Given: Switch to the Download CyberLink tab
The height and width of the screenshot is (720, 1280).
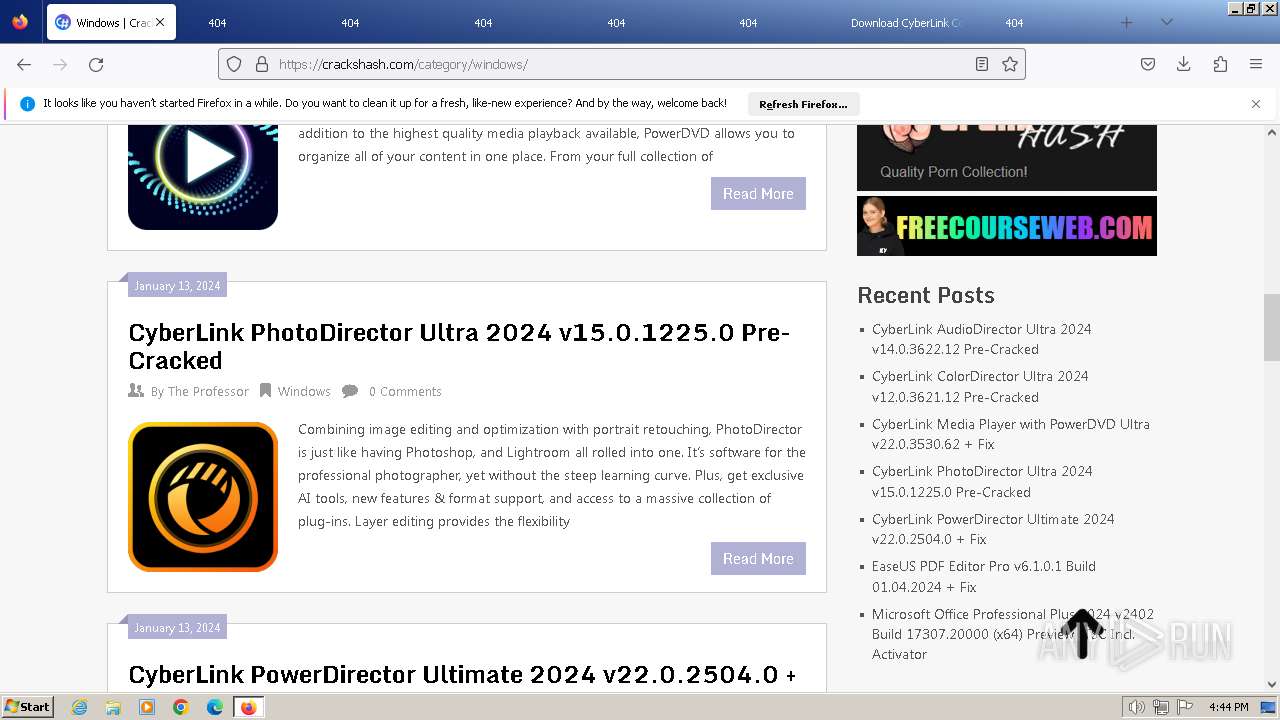Looking at the screenshot, I should click(x=906, y=22).
